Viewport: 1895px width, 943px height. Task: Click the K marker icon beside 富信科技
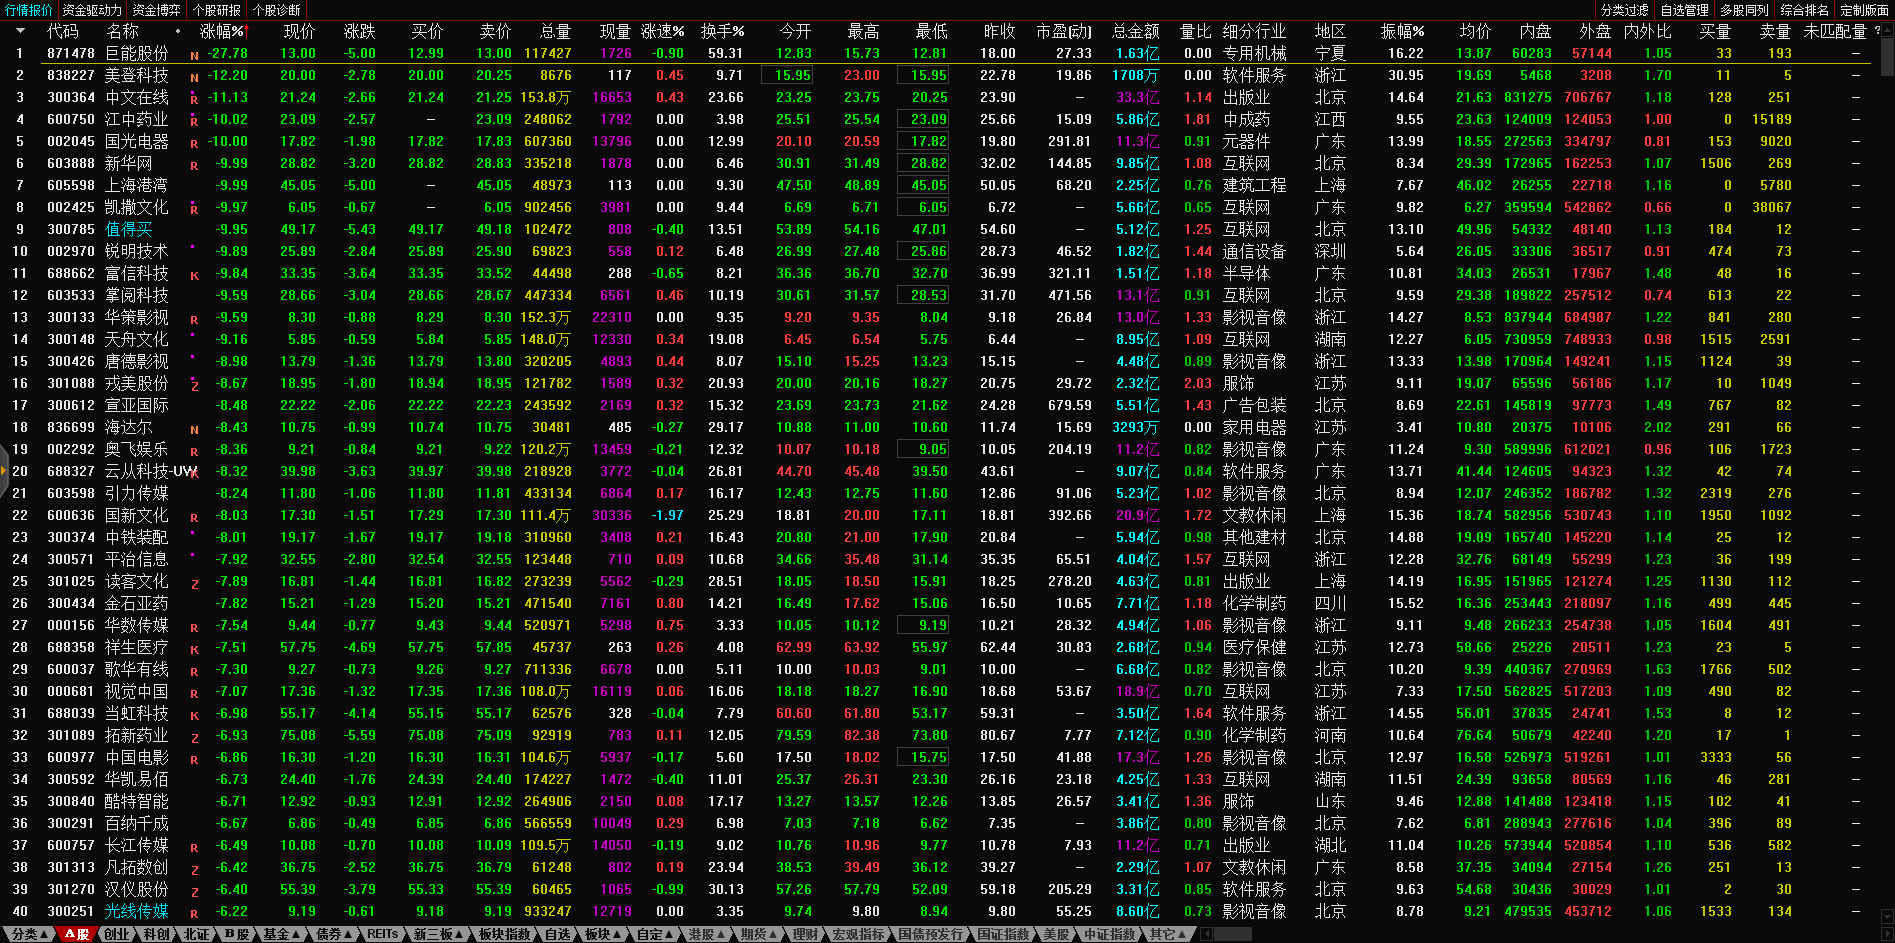(194, 275)
